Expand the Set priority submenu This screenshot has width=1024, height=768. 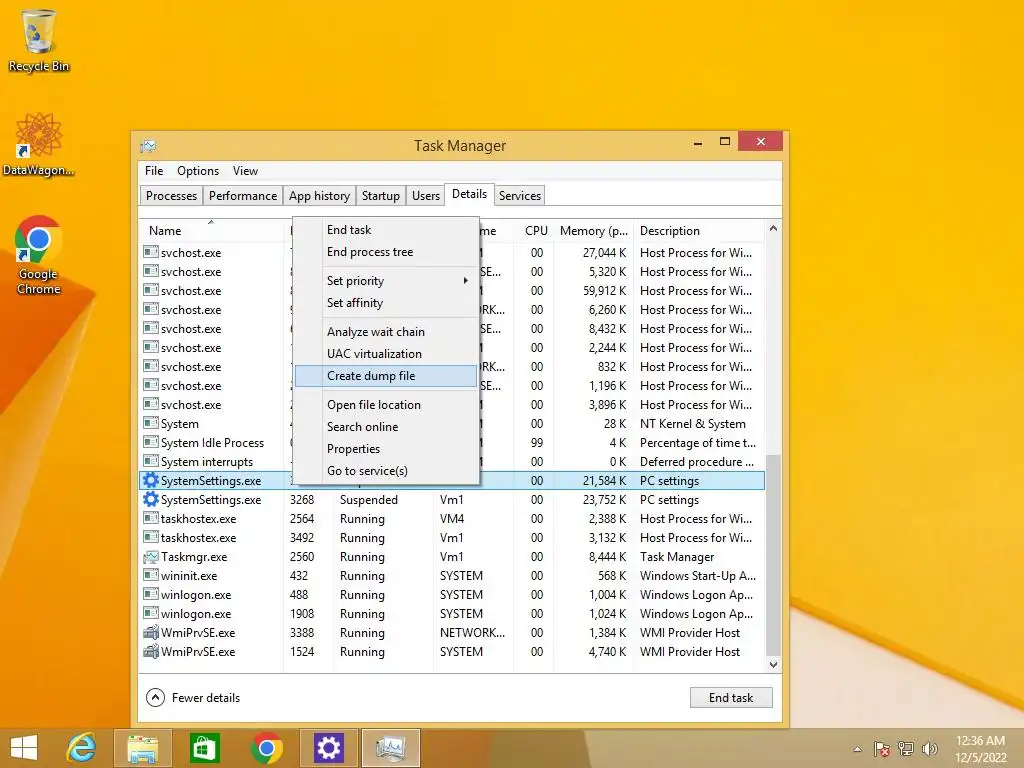point(386,281)
